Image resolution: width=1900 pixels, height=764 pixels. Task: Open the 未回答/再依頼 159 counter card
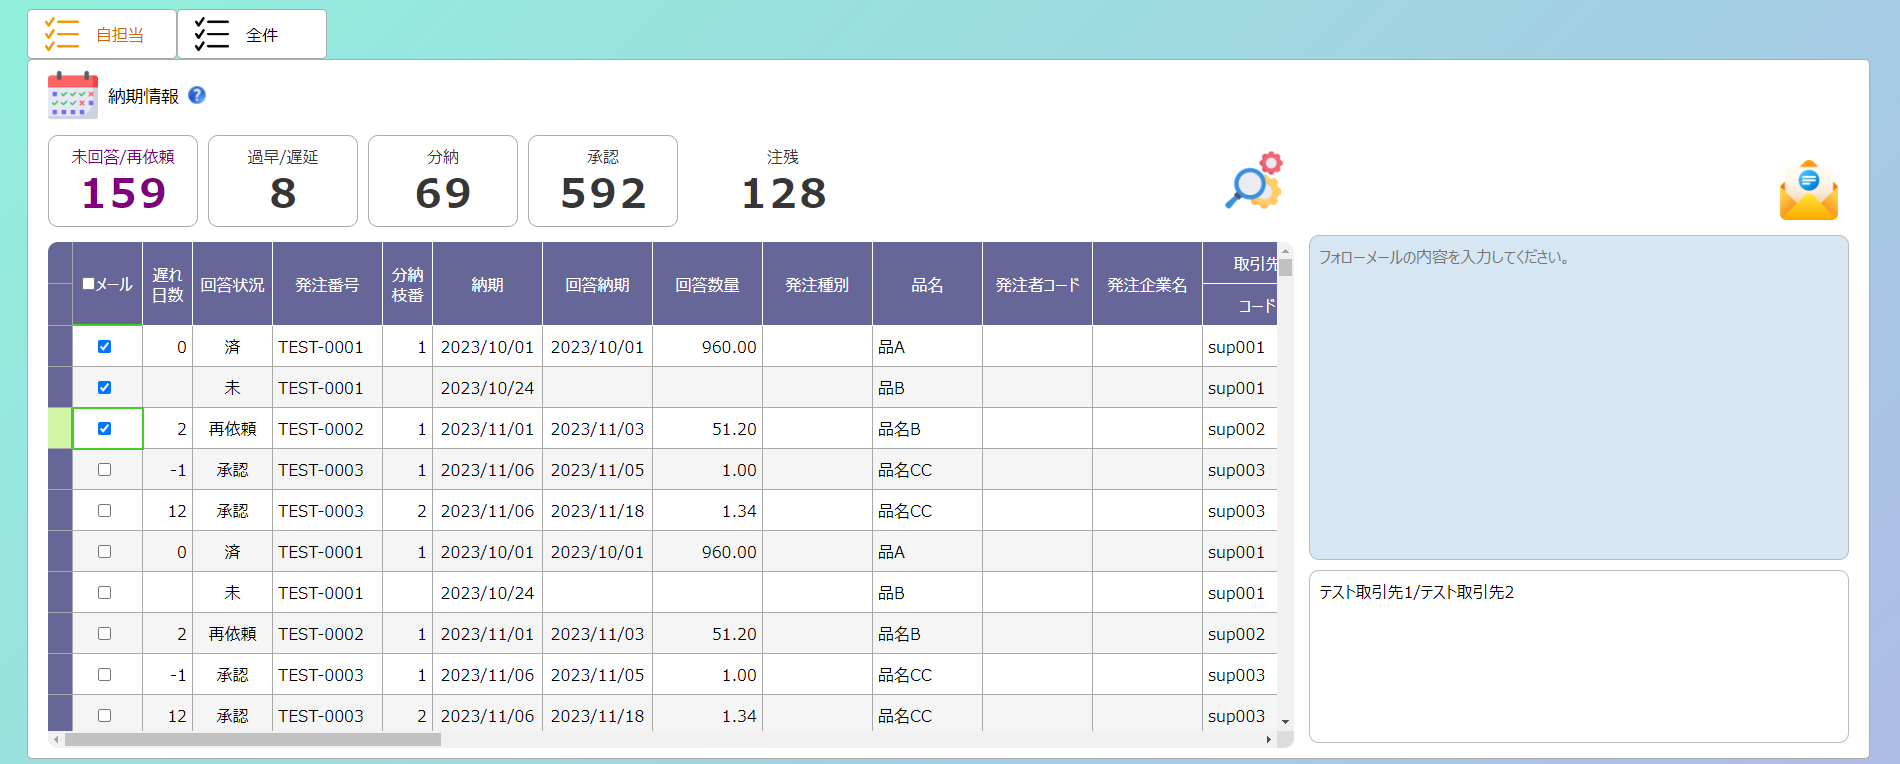123,181
